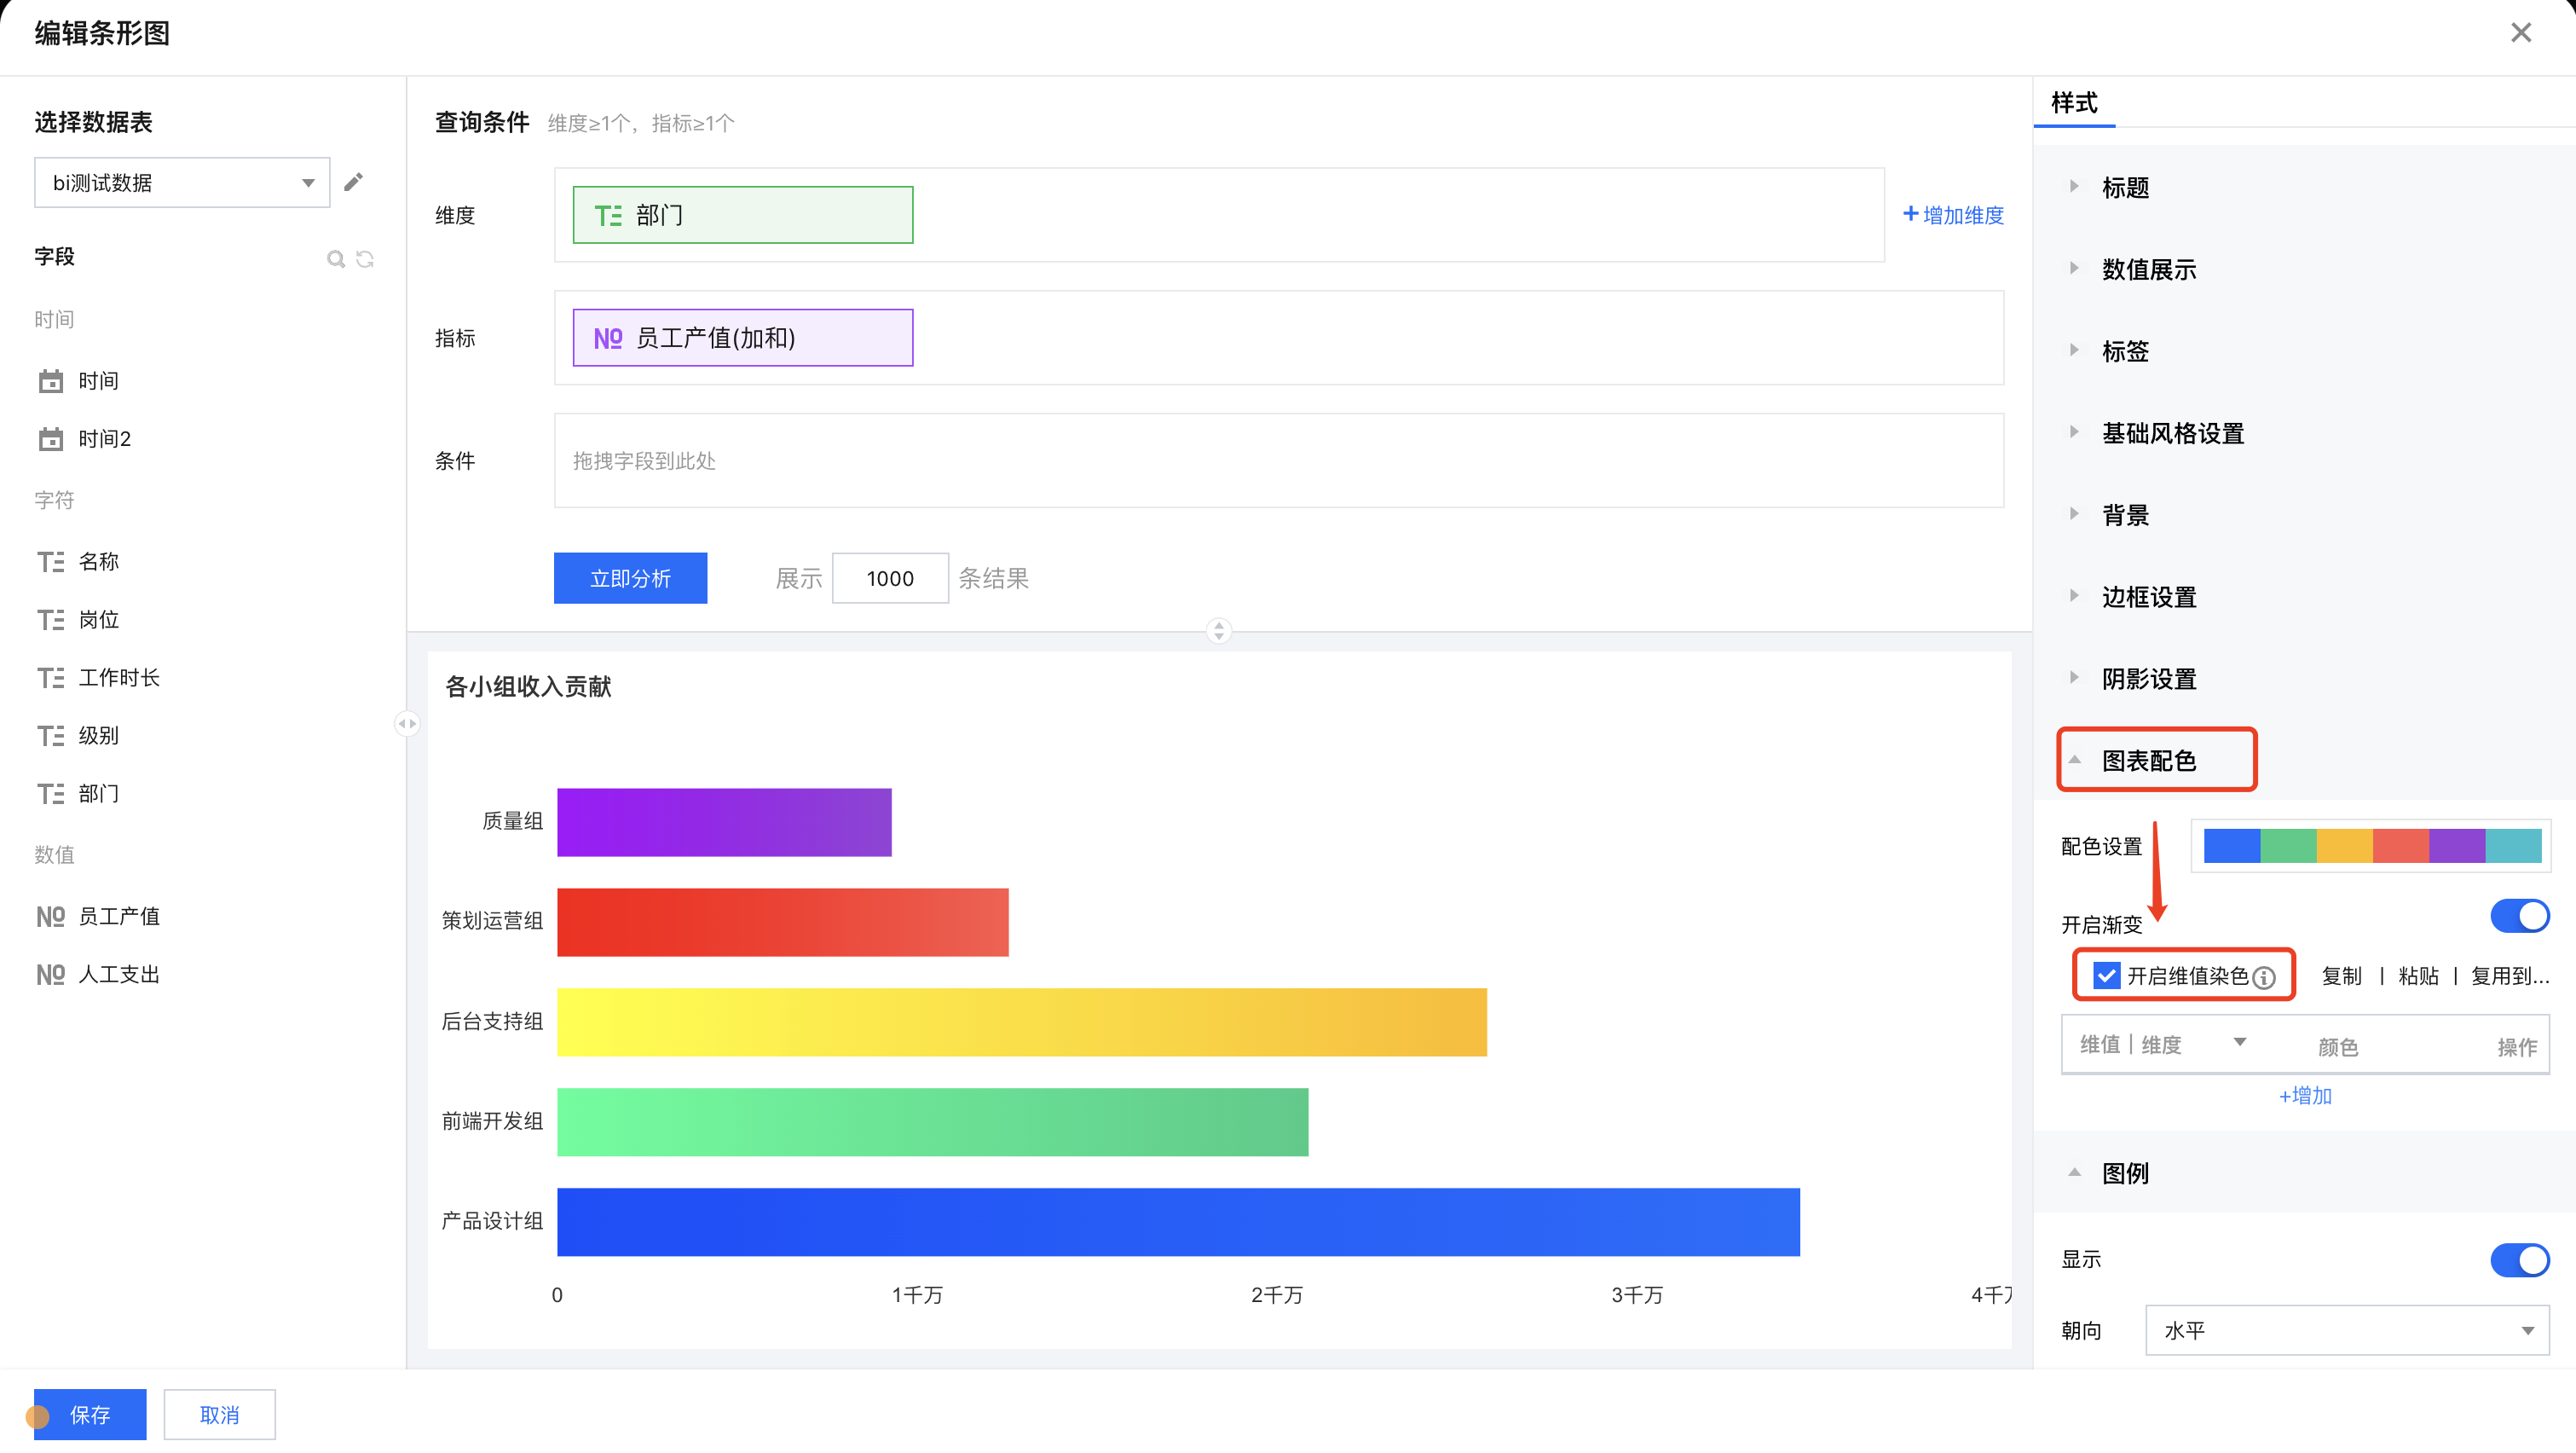Click the 立即分析 button
Screen dimensions: 2576x1453
tap(630, 578)
